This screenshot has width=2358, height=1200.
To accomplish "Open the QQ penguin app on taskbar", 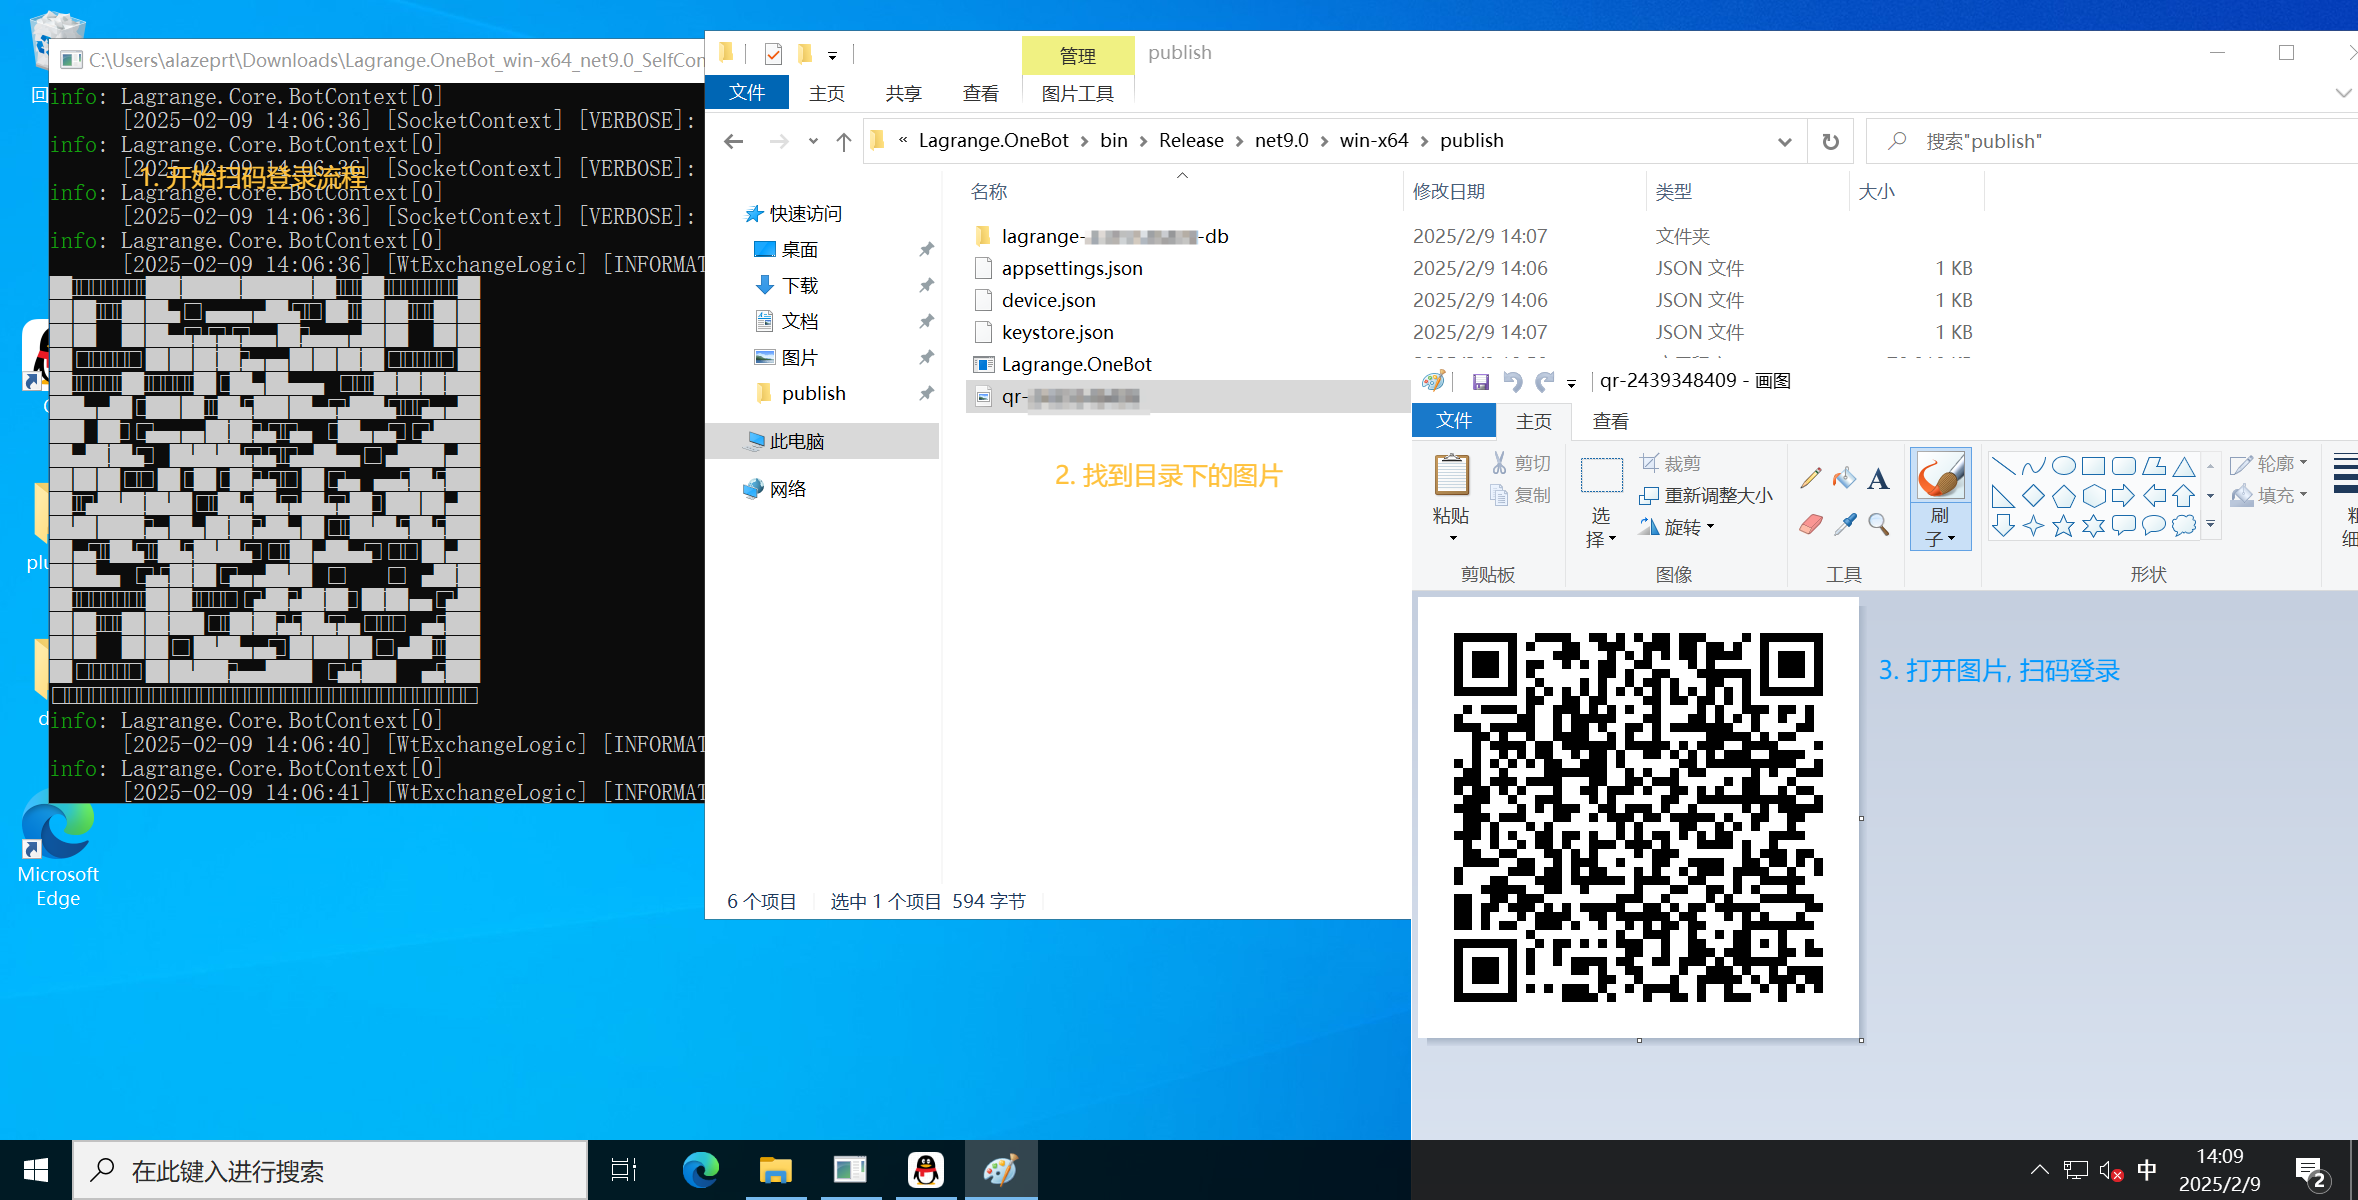I will pos(925,1170).
